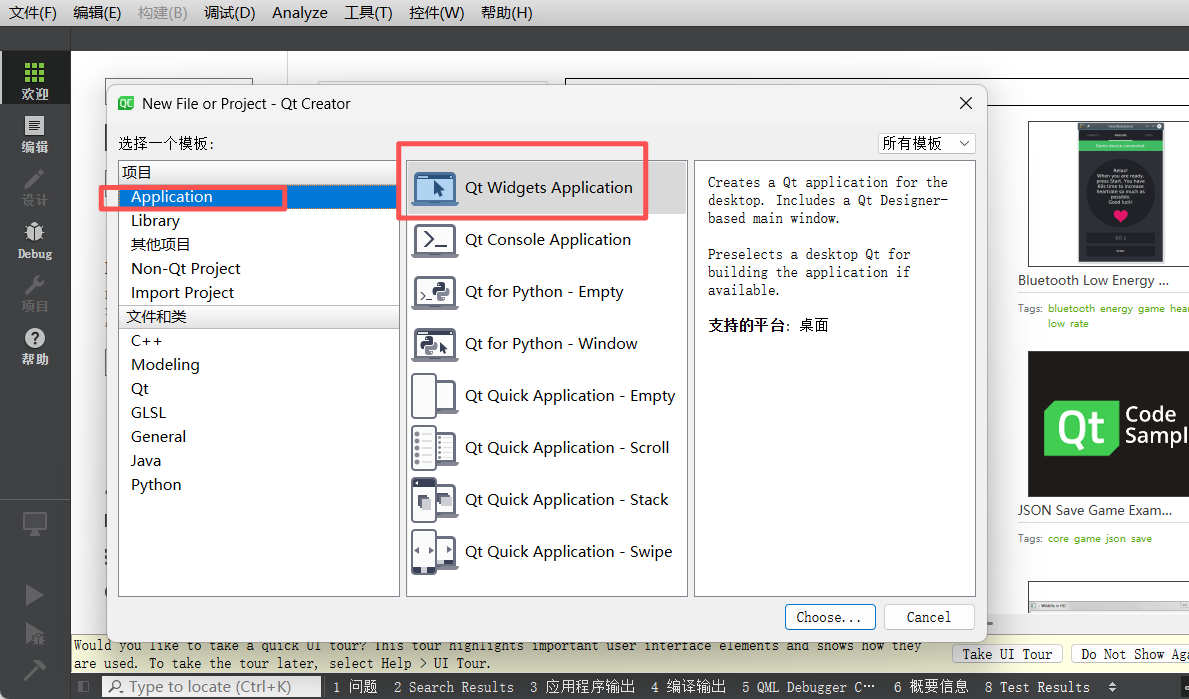Select Qt Quick Application - Scroll icon
The image size is (1189, 699).
pyautogui.click(x=435, y=448)
